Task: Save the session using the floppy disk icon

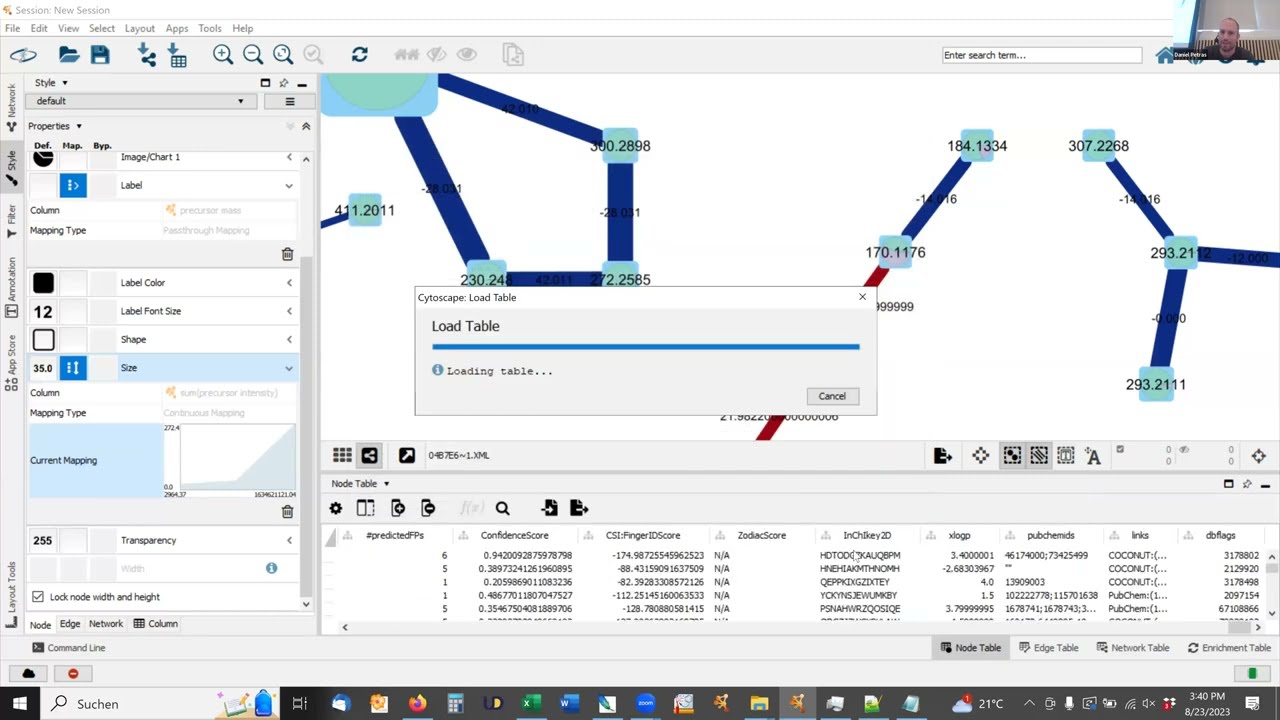Action: pyautogui.click(x=100, y=55)
